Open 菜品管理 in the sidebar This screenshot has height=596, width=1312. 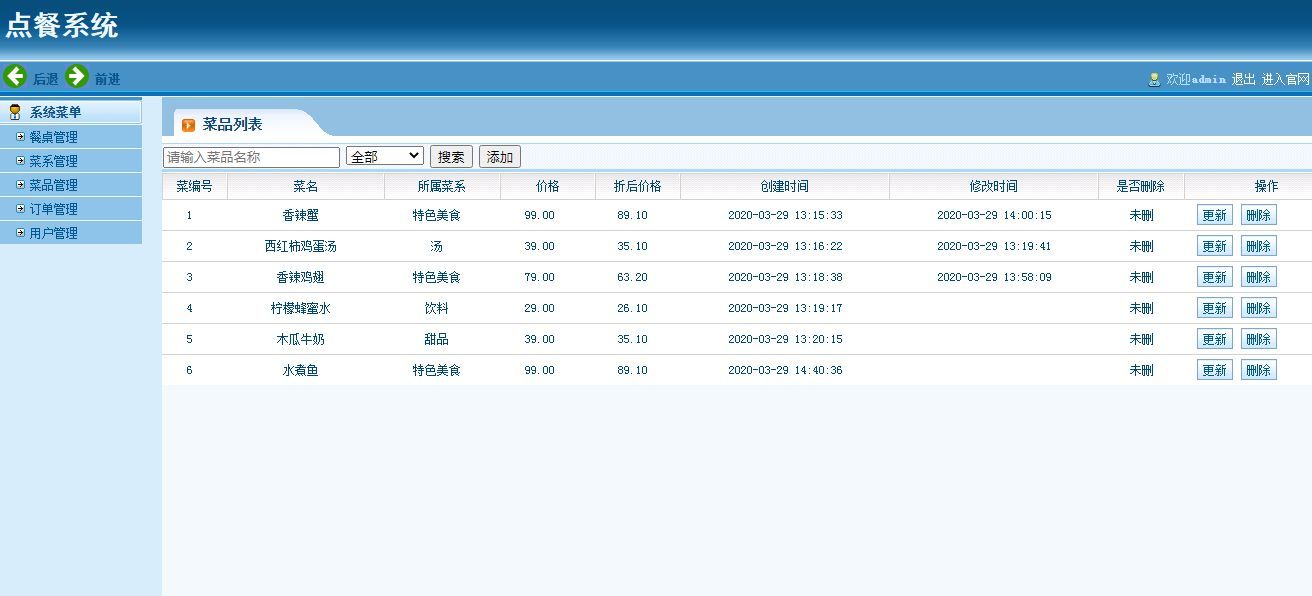[x=53, y=185]
